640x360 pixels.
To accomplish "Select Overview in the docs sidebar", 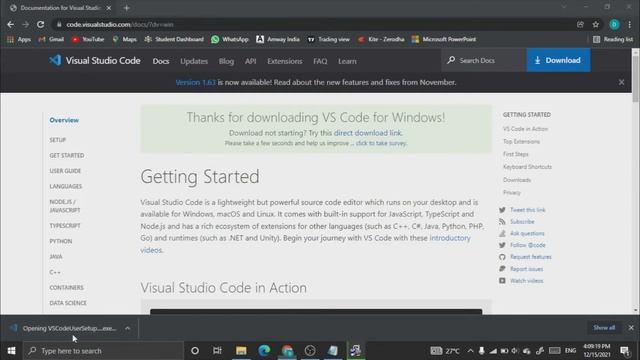I will (x=64, y=120).
